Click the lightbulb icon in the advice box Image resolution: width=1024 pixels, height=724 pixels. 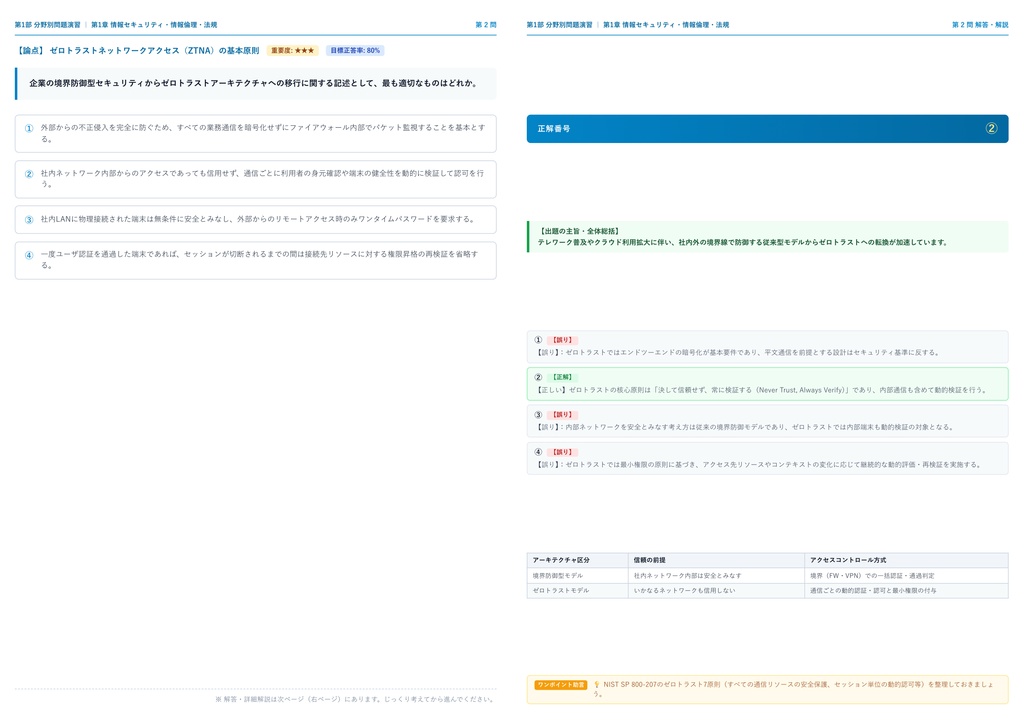click(596, 684)
